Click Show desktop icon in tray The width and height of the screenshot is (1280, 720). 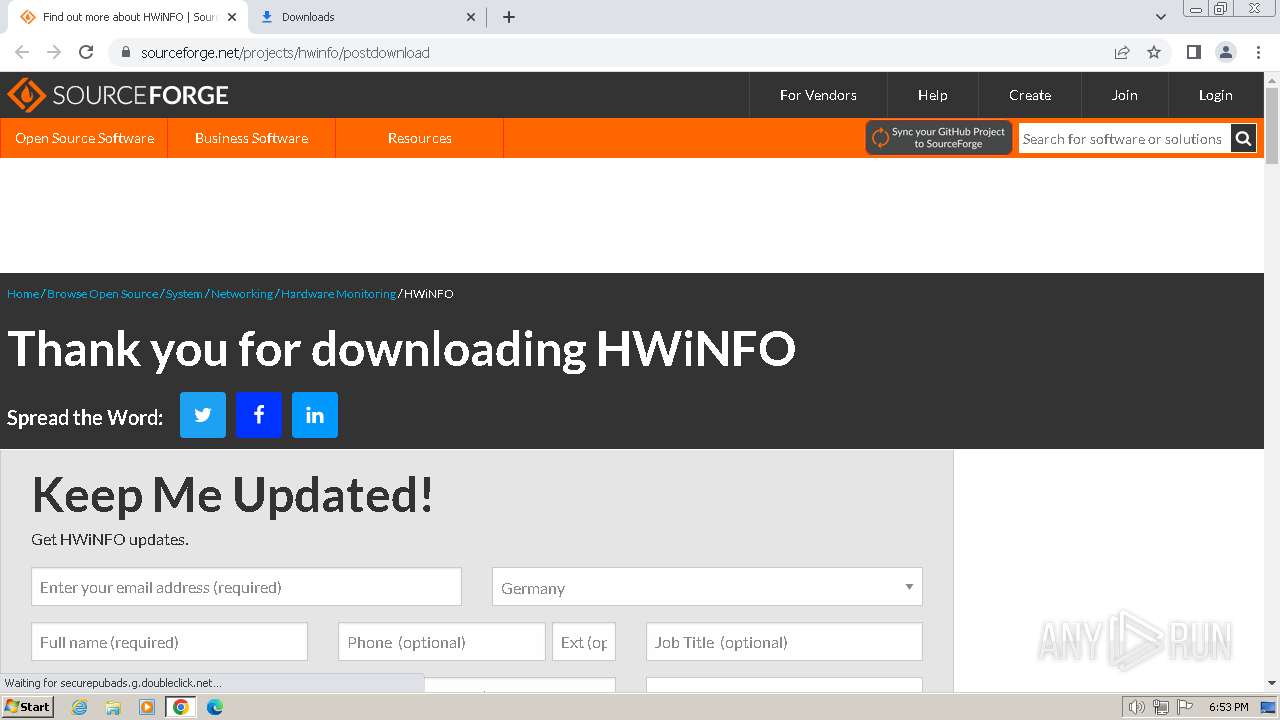click(x=1269, y=707)
